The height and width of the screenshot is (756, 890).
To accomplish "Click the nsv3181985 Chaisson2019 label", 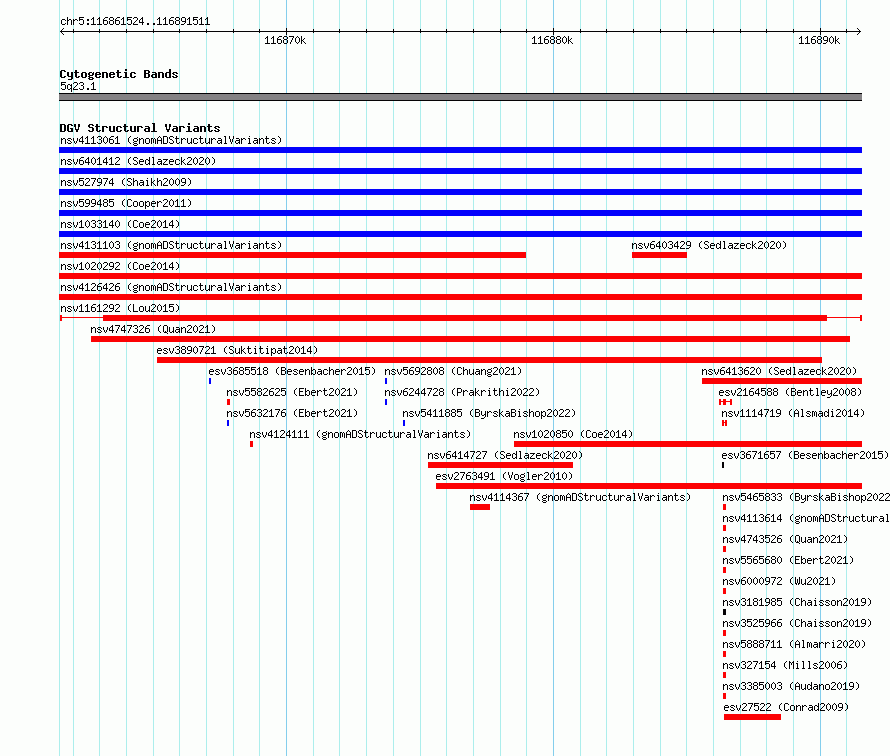I will pos(797,602).
